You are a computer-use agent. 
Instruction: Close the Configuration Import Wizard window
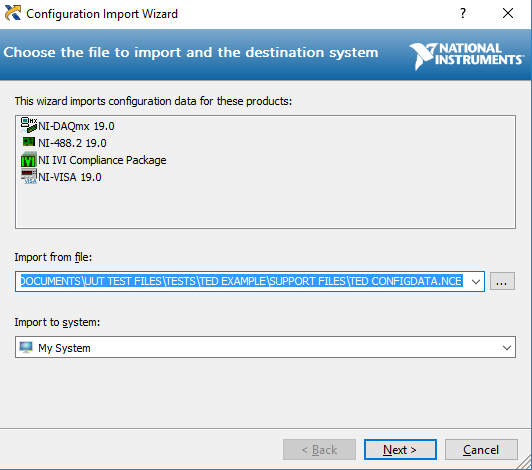point(508,13)
